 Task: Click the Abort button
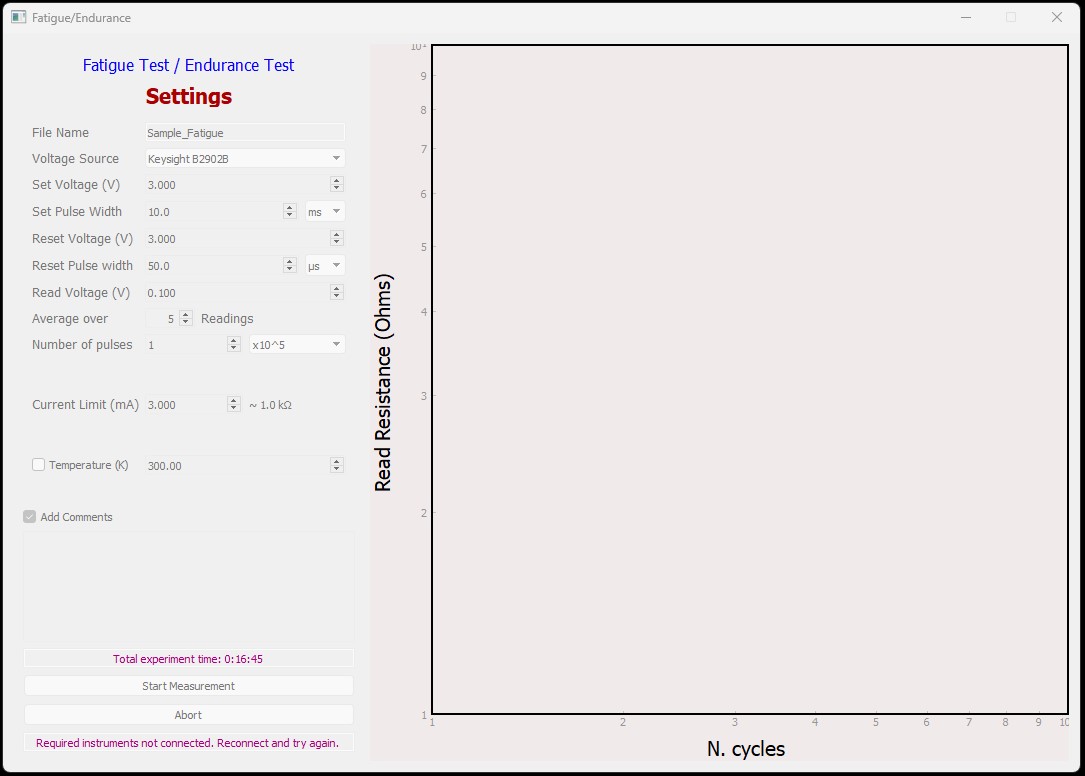pyautogui.click(x=189, y=715)
